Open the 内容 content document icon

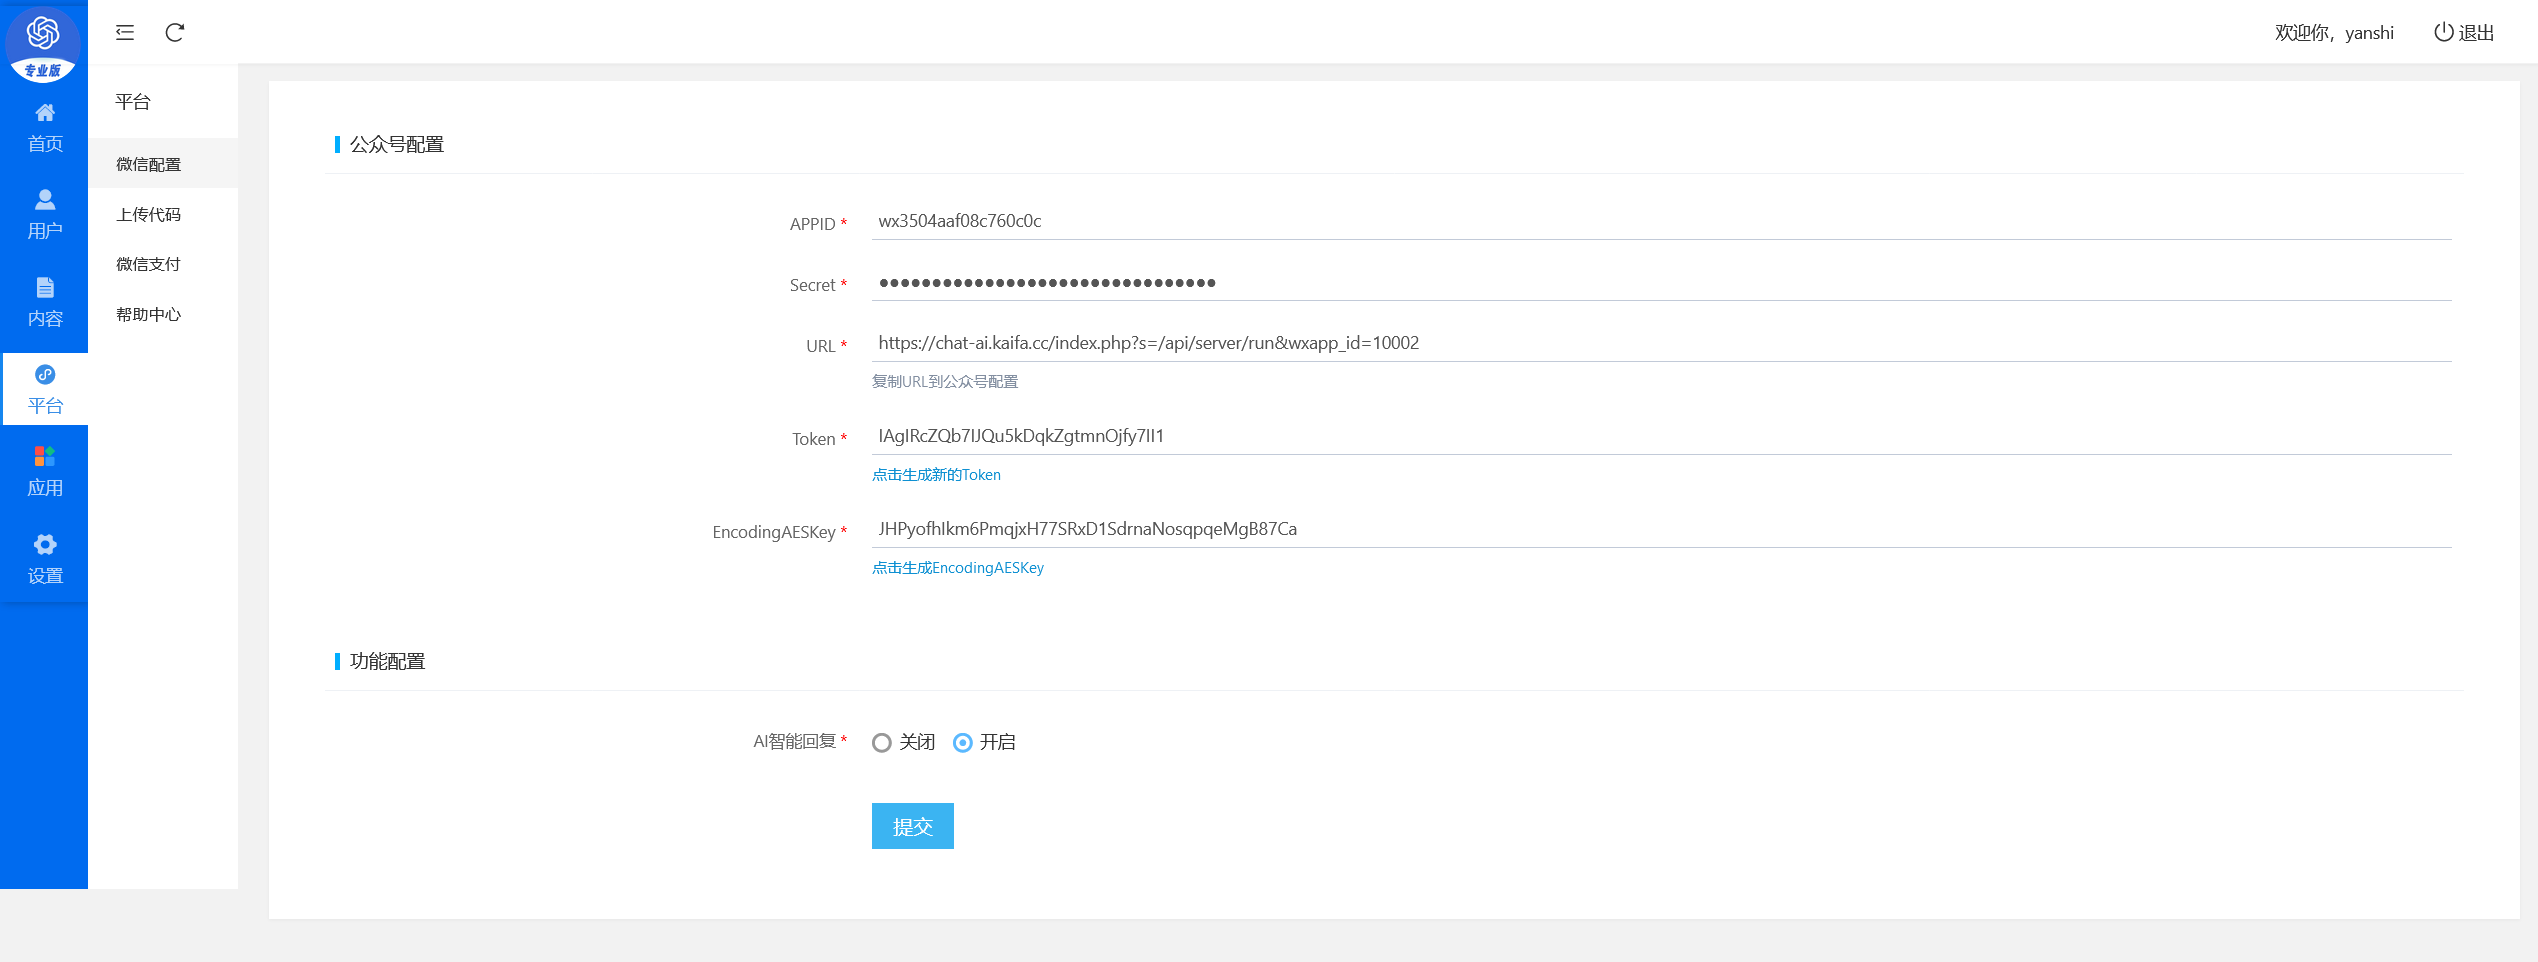pos(45,288)
